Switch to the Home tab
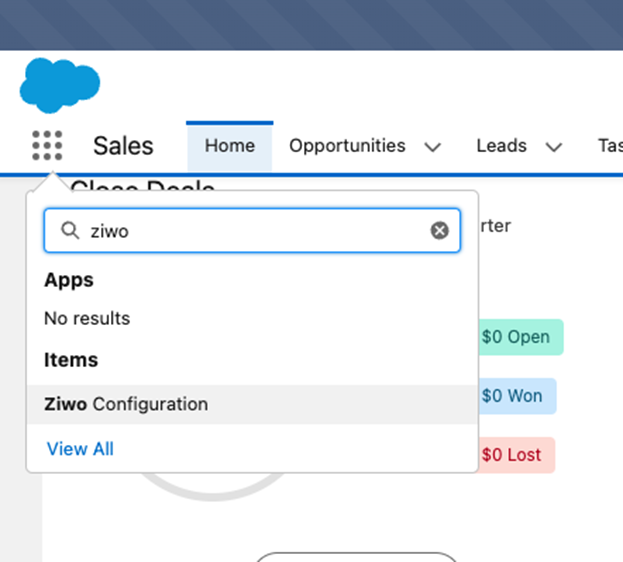The width and height of the screenshot is (623, 562). click(x=230, y=145)
